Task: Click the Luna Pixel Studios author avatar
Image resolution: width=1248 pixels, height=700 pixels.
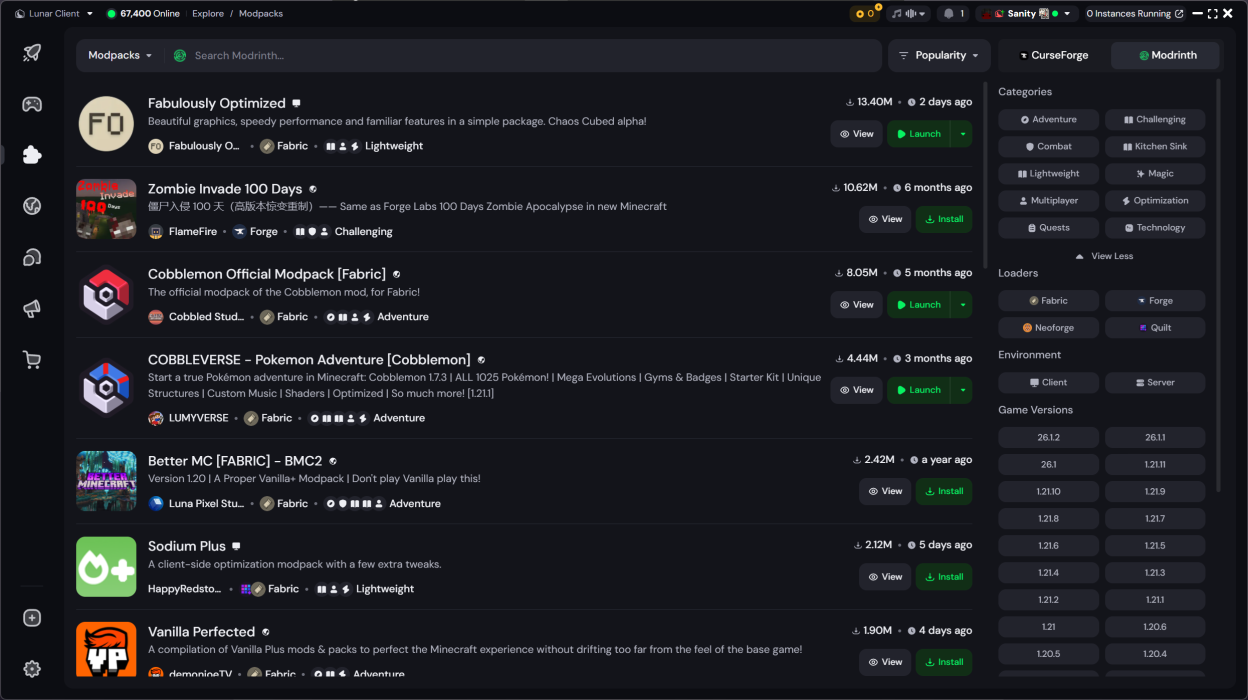Action: tap(156, 504)
